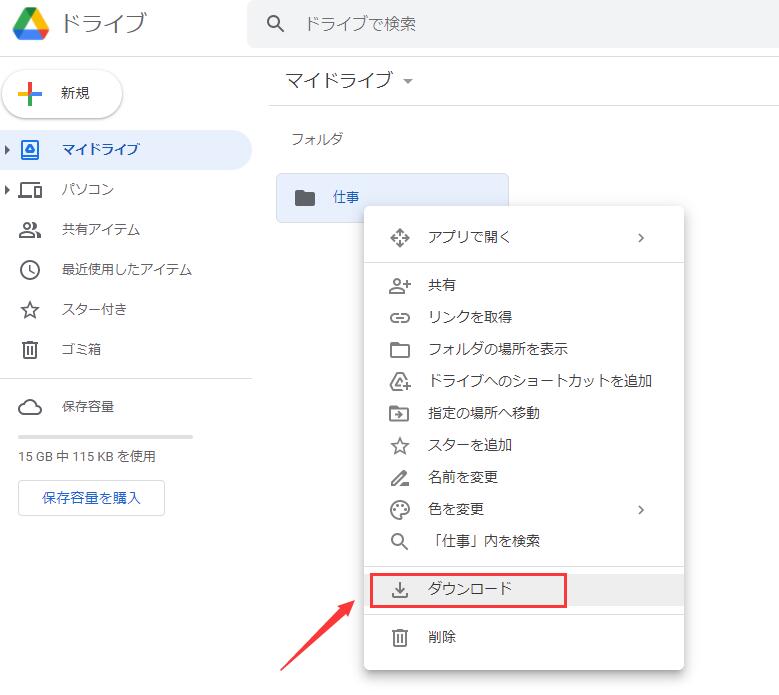Choose スターを追加 from the context menu
779x695 pixels.
pos(524,445)
